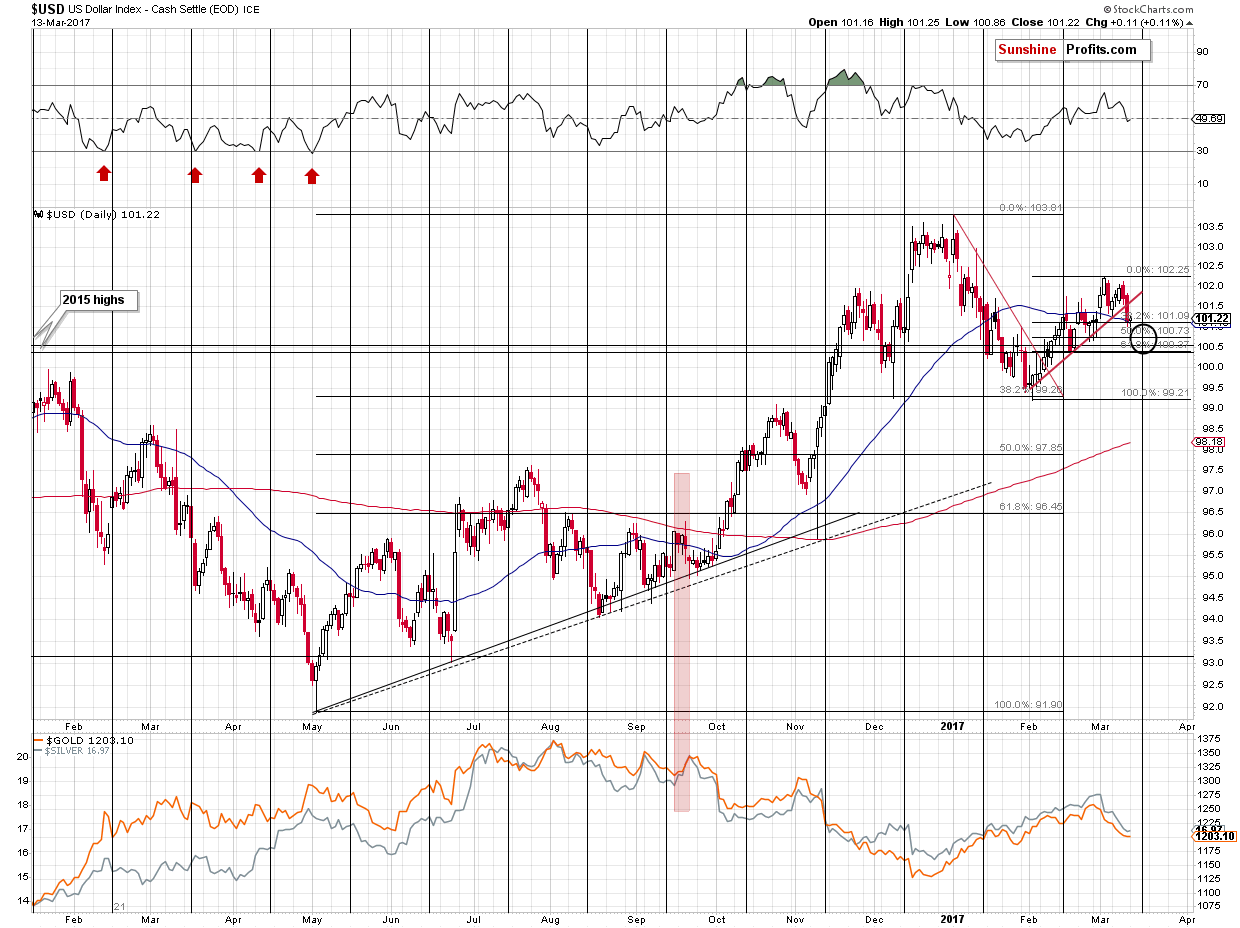Click the 'Low 100.86' value in header

tap(976, 22)
